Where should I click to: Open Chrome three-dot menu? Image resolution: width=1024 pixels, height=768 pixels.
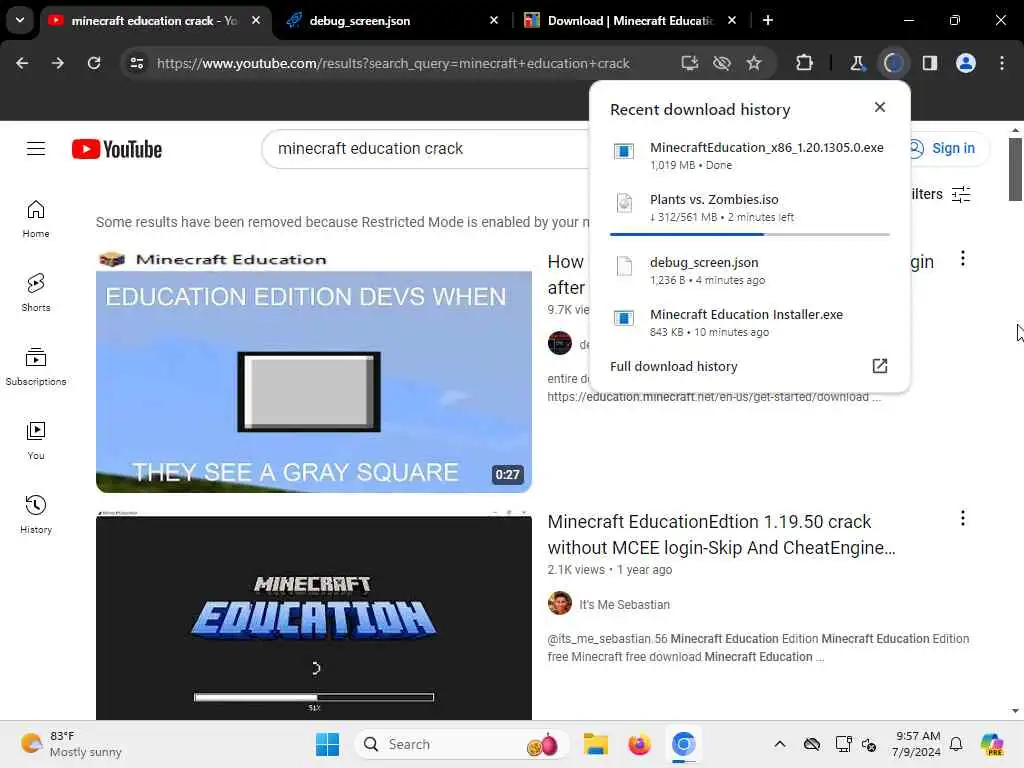1002,63
